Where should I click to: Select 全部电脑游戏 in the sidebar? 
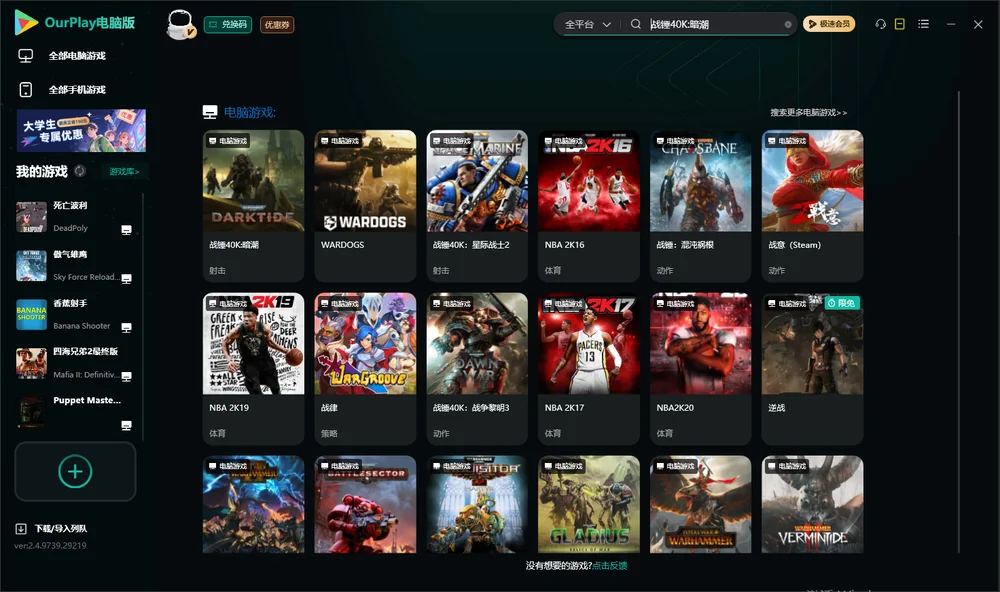[62, 56]
